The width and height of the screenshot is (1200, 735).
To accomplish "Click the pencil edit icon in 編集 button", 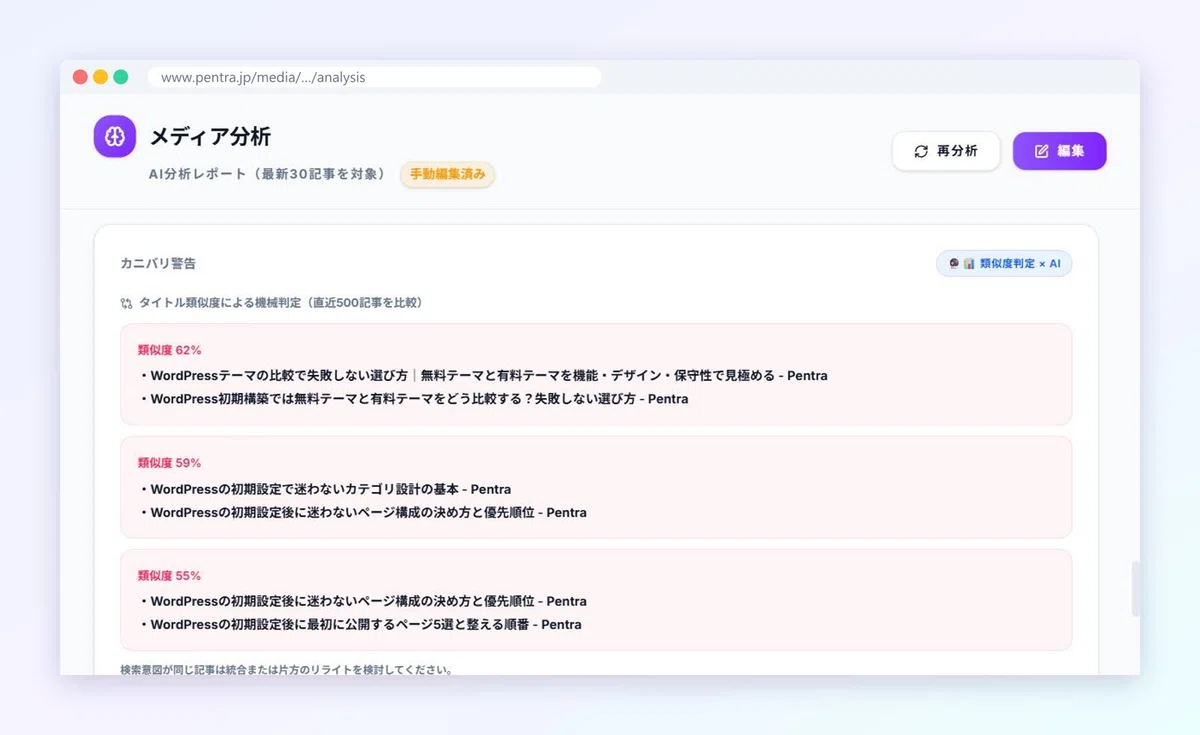I will pyautogui.click(x=1041, y=151).
